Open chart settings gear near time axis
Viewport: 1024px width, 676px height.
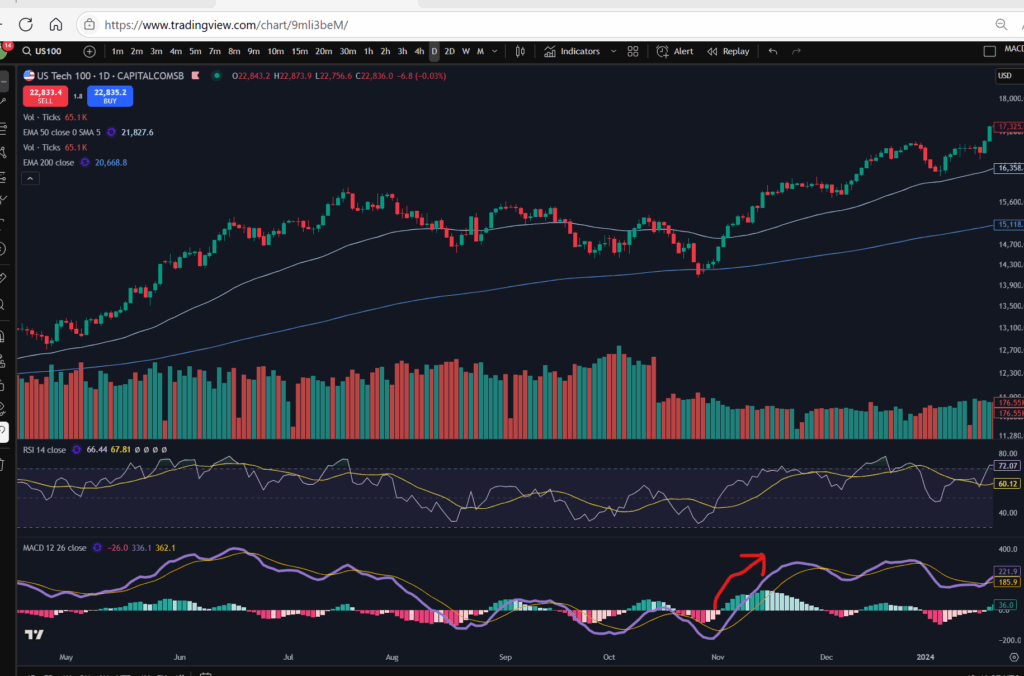[x=1014, y=658]
